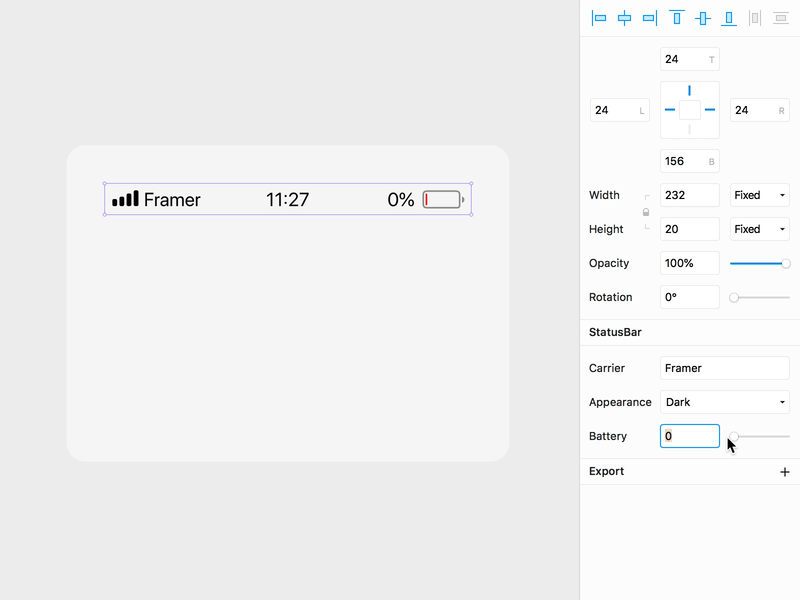800x600 pixels.
Task: Click the Carrier text field
Action: coord(724,368)
